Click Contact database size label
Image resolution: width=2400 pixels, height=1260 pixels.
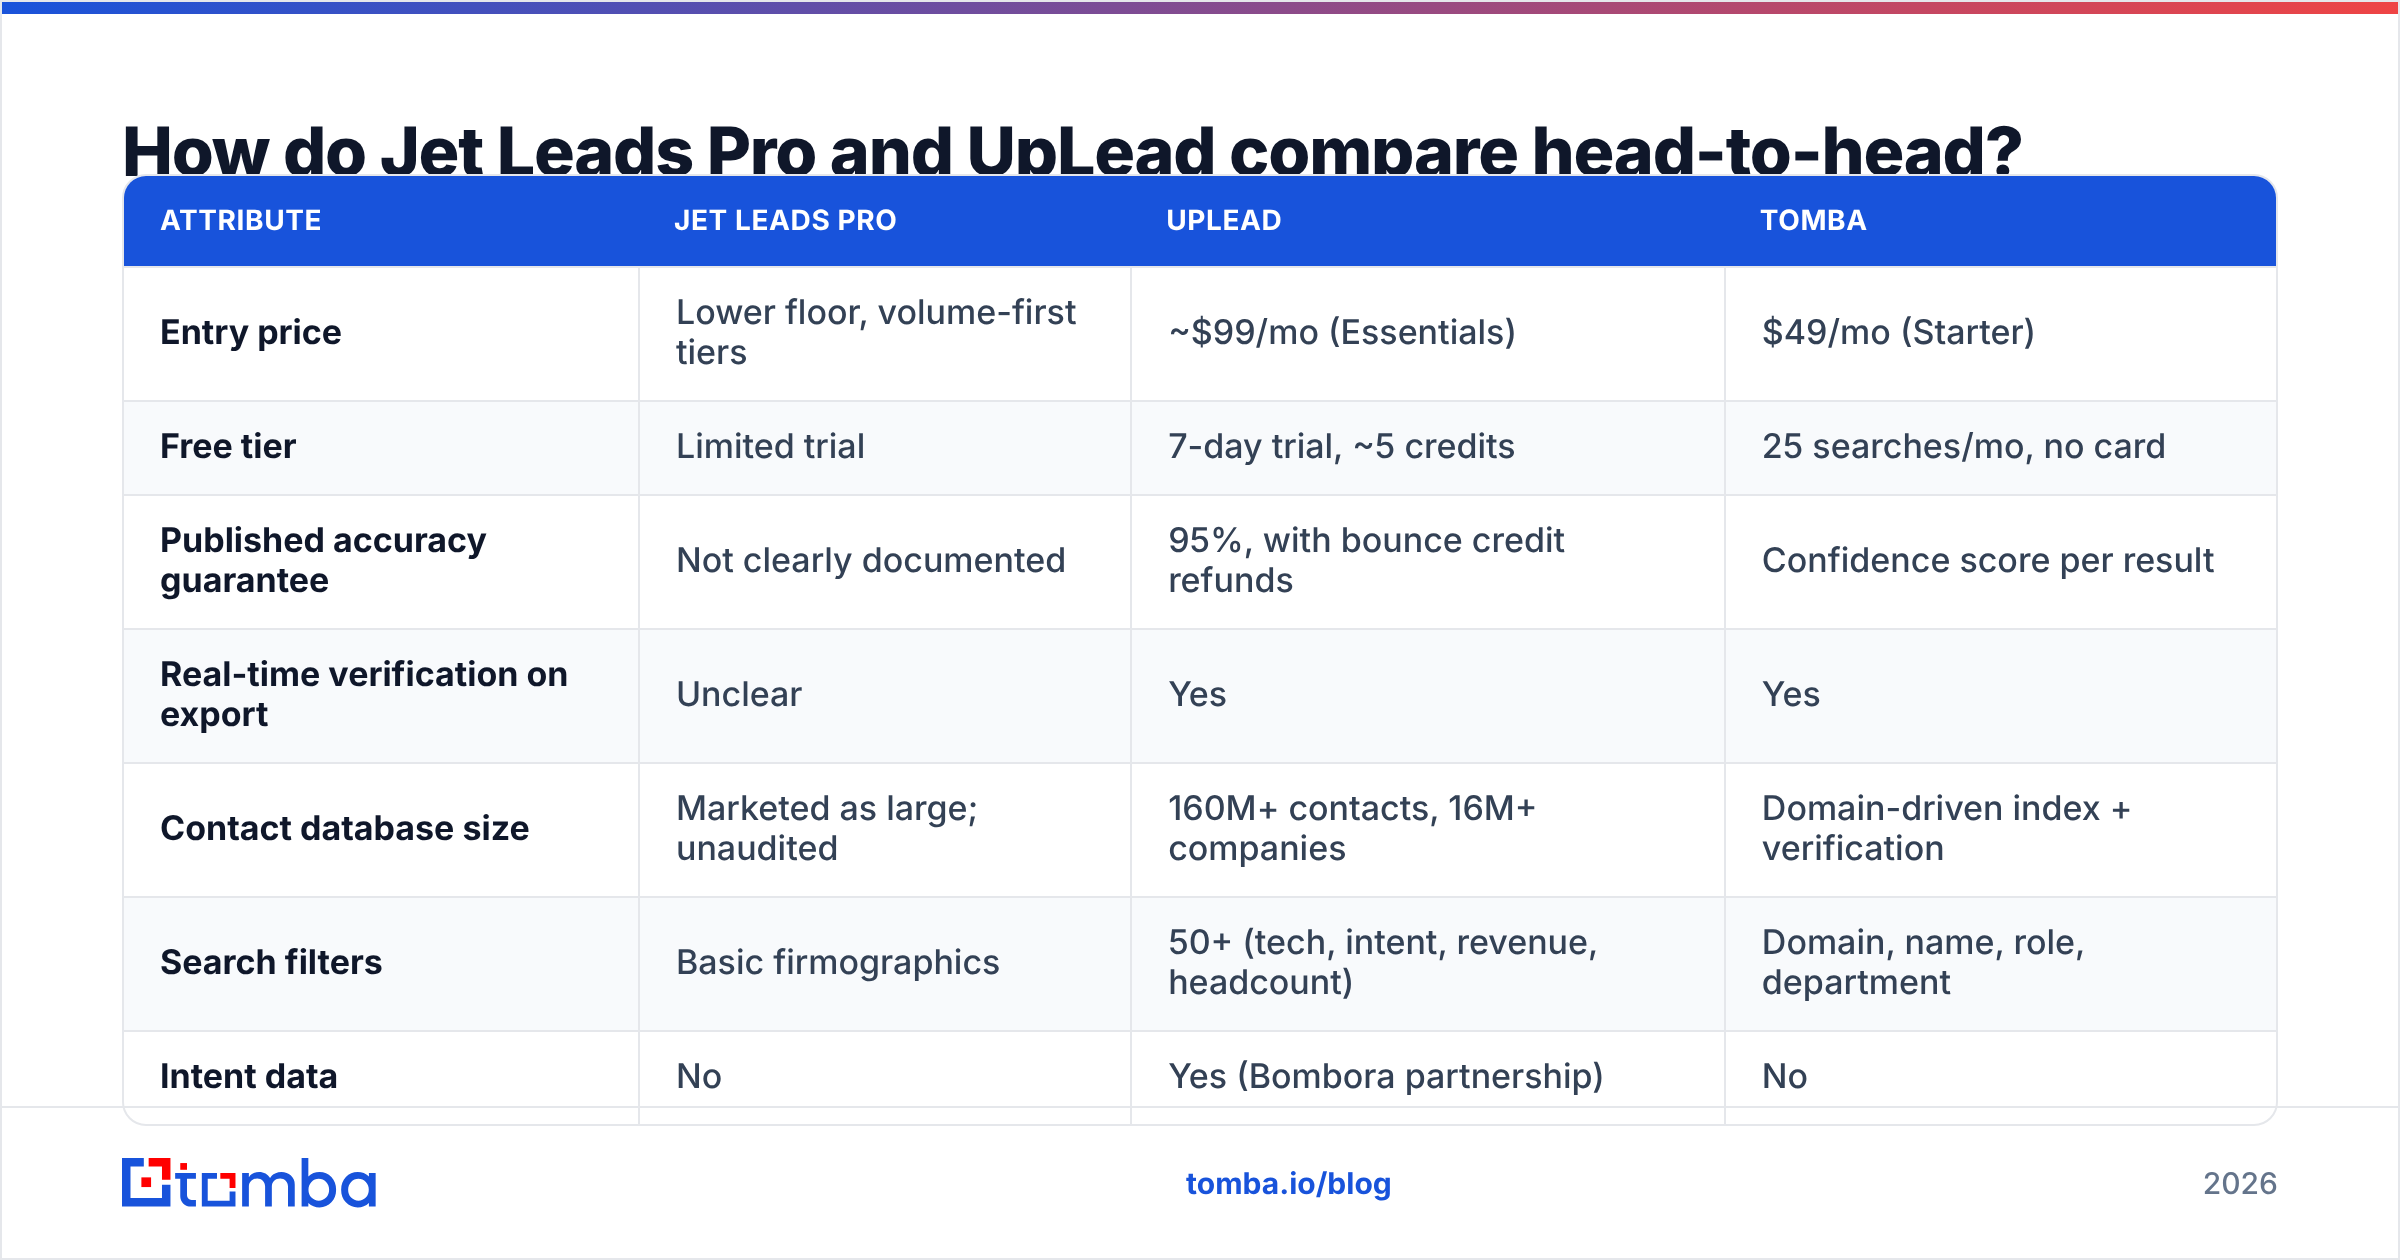coord(344,828)
